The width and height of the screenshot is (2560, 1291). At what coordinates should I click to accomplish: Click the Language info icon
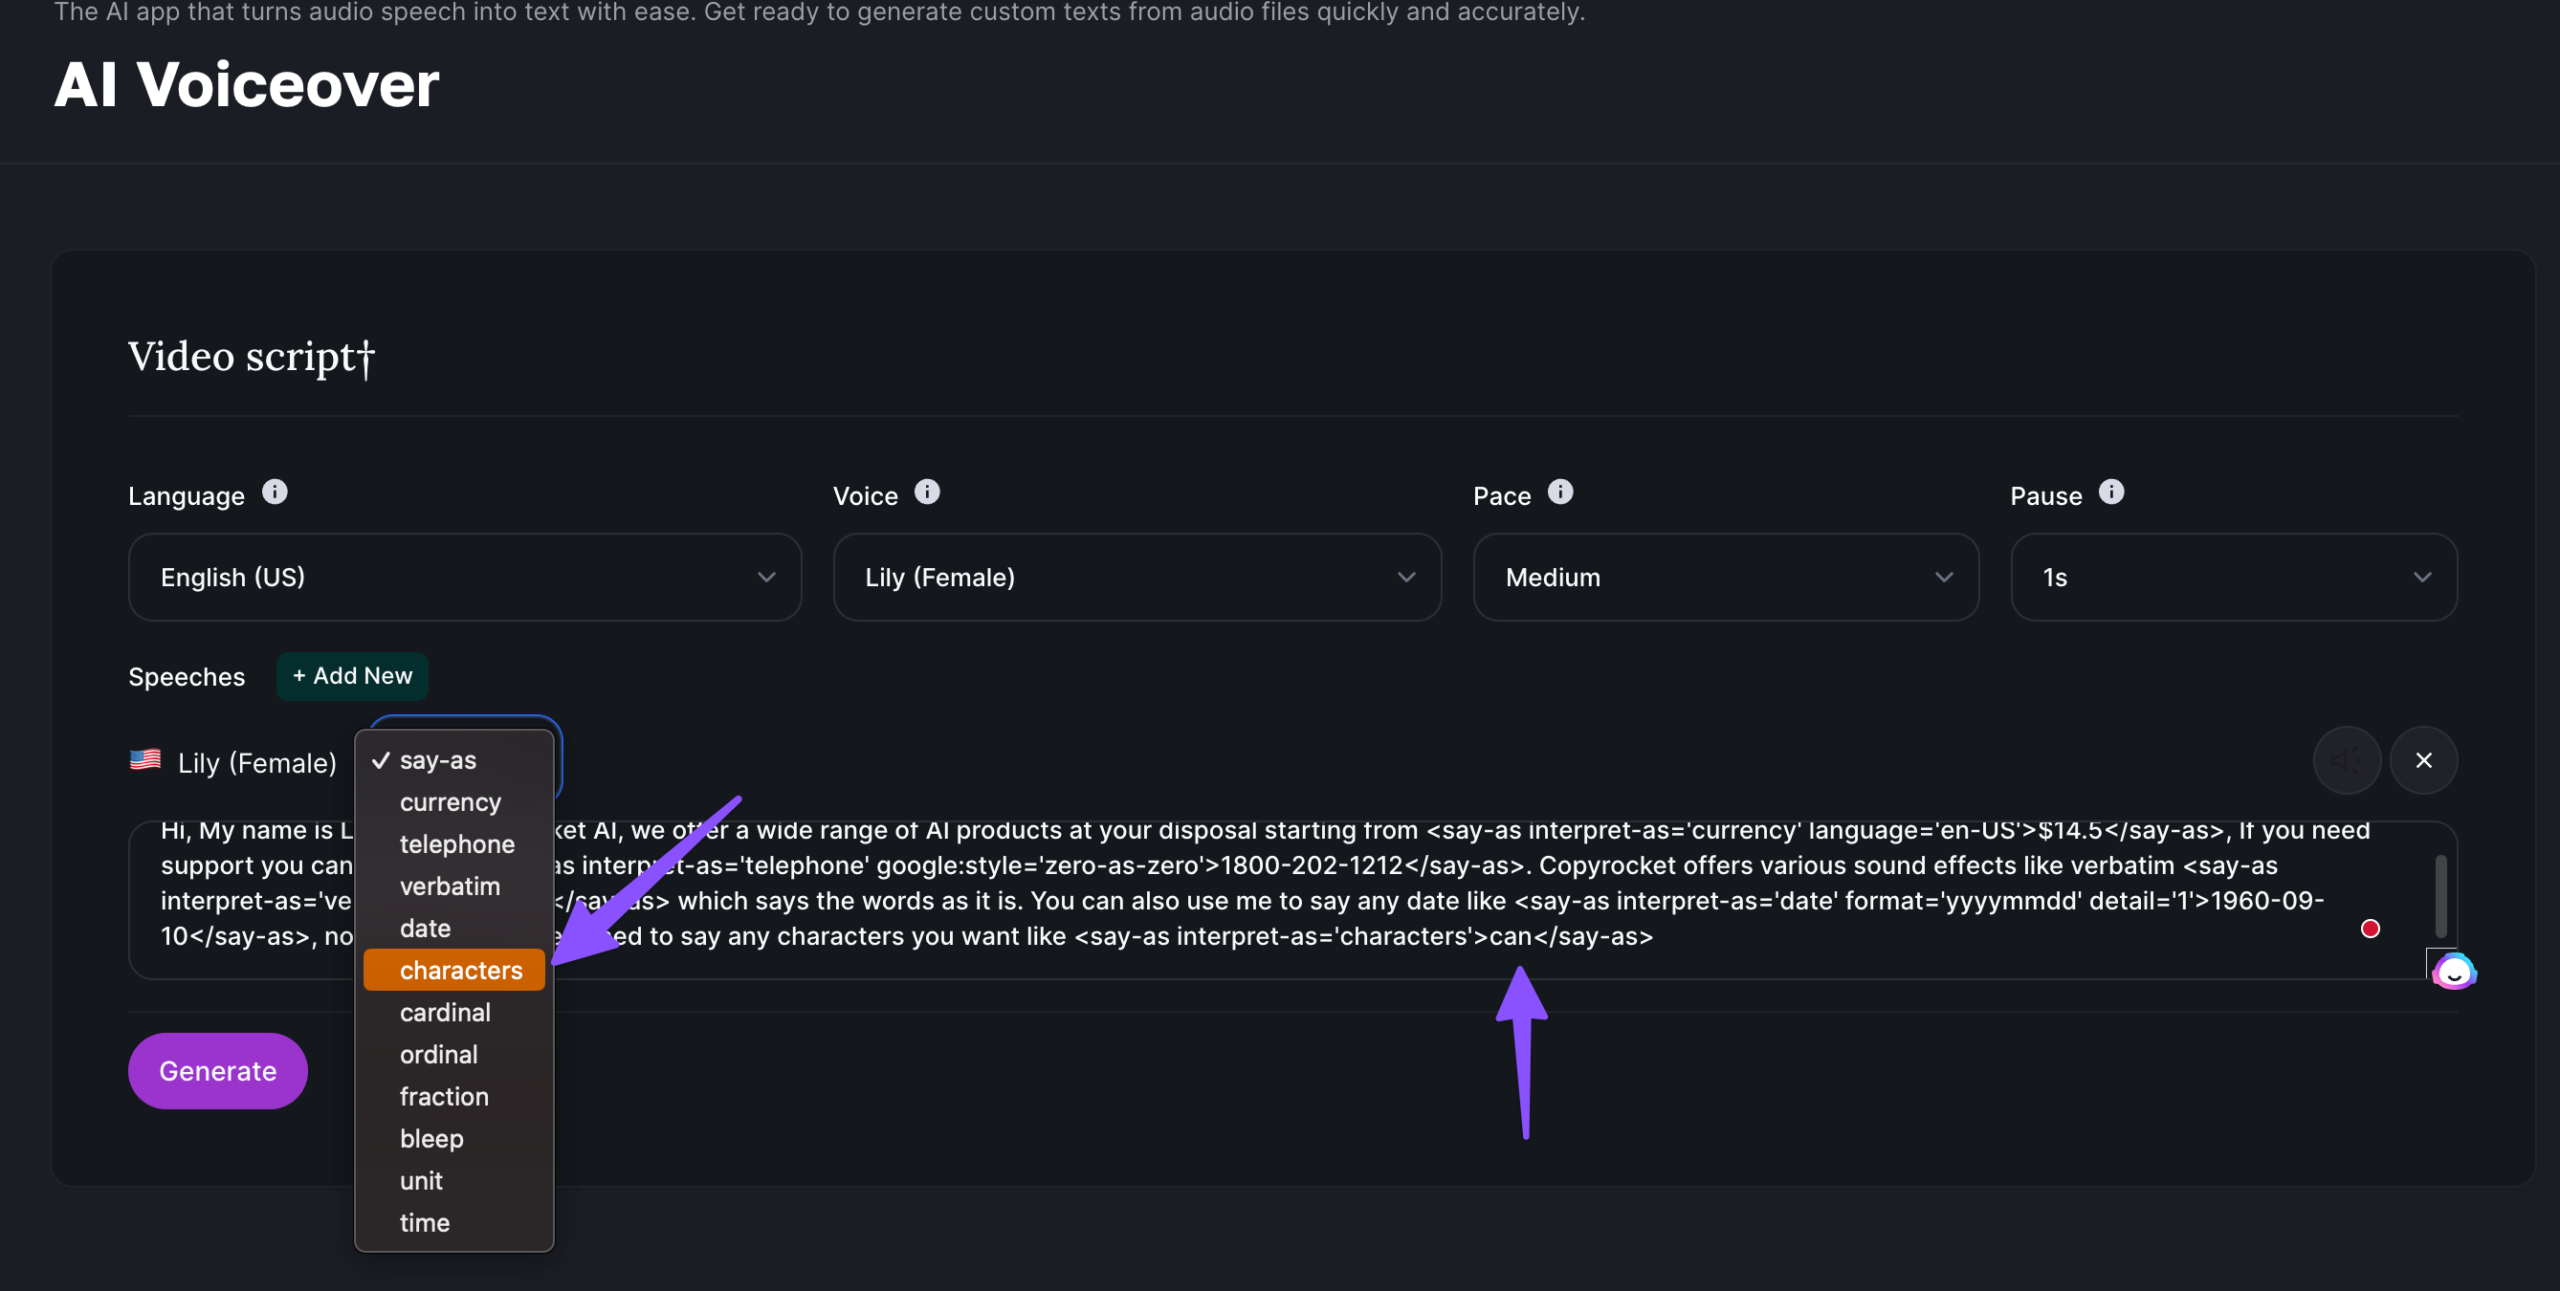click(x=274, y=492)
